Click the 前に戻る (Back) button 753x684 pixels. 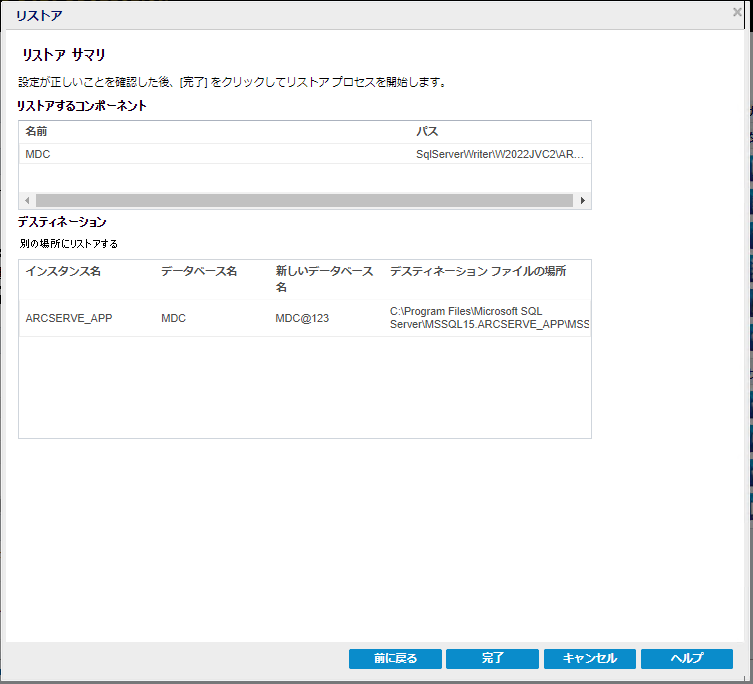[x=395, y=658]
